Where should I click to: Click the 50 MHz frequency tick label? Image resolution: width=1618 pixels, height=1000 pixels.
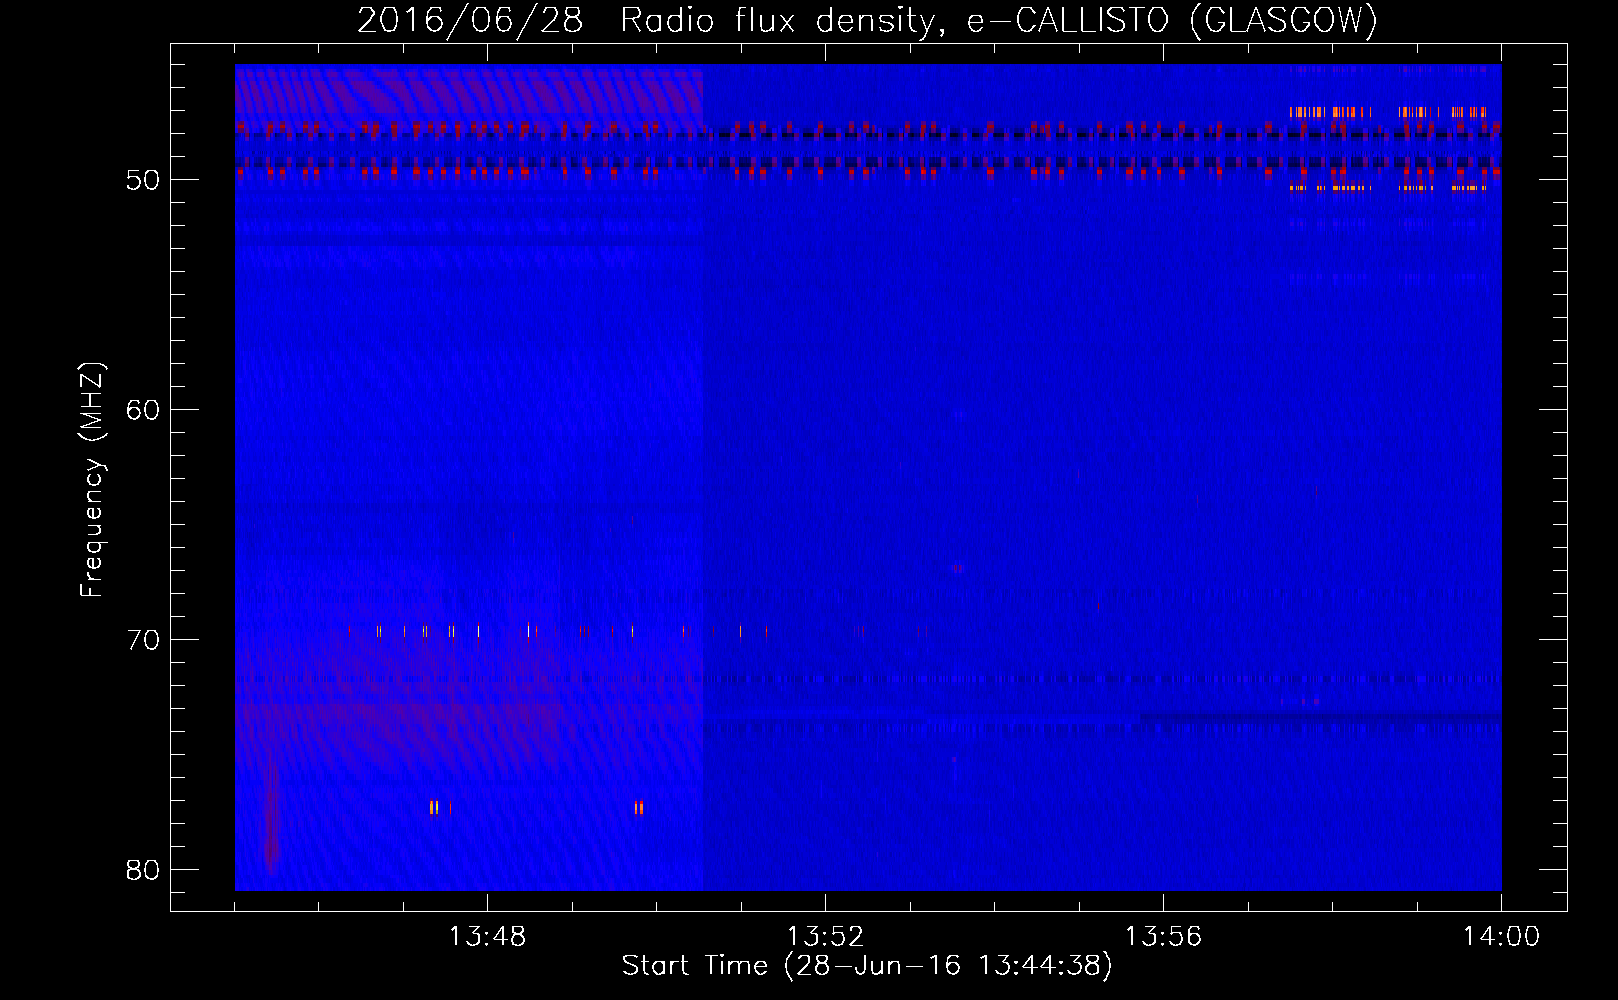143,180
